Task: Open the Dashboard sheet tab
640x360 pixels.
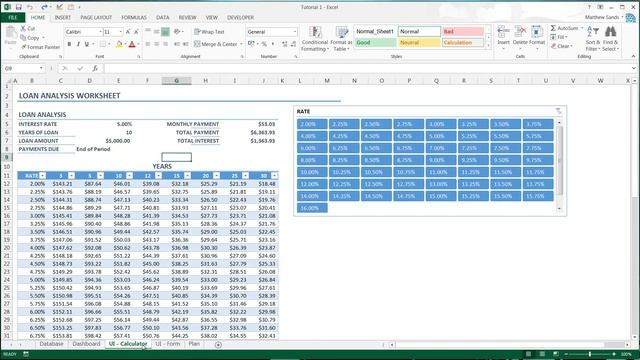Action: click(86, 344)
